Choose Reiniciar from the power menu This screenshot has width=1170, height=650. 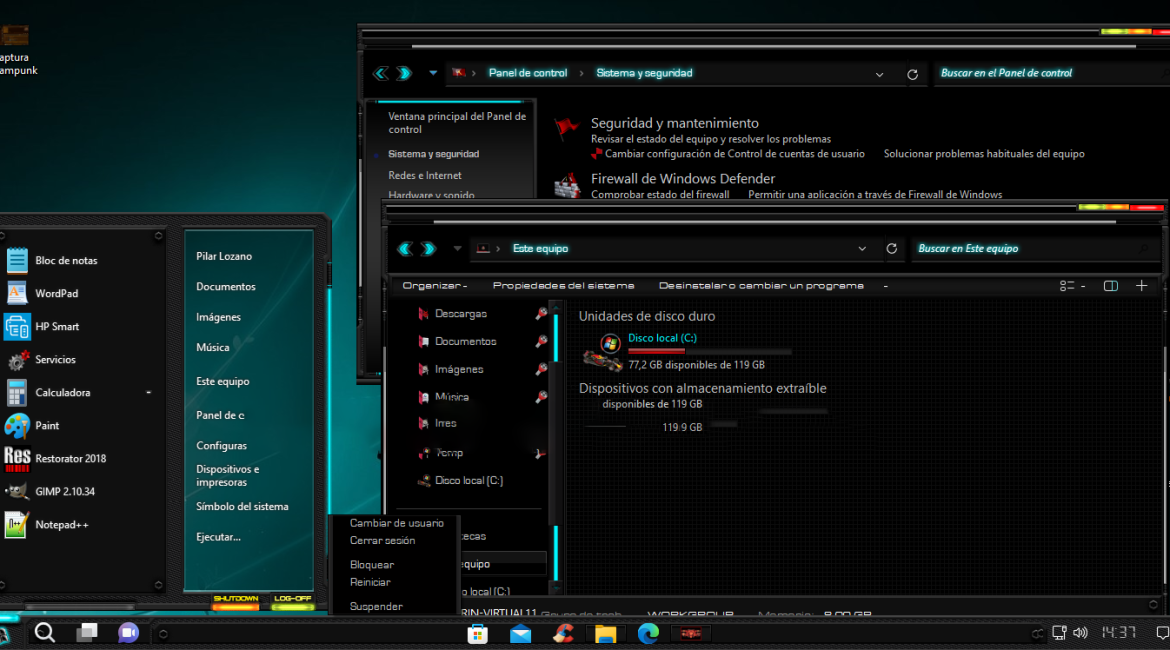(x=370, y=581)
